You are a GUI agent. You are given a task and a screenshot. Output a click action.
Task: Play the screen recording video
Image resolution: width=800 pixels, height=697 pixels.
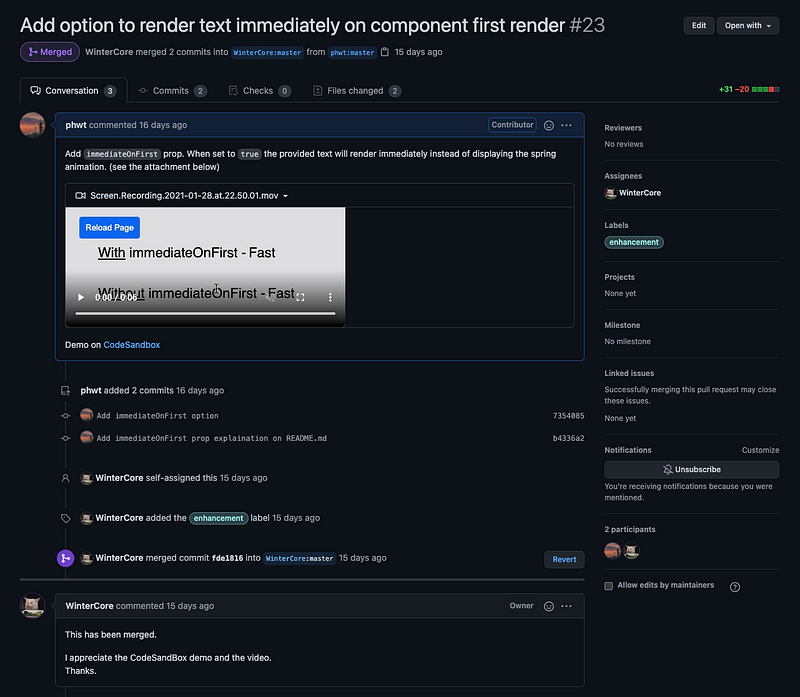pos(81,297)
